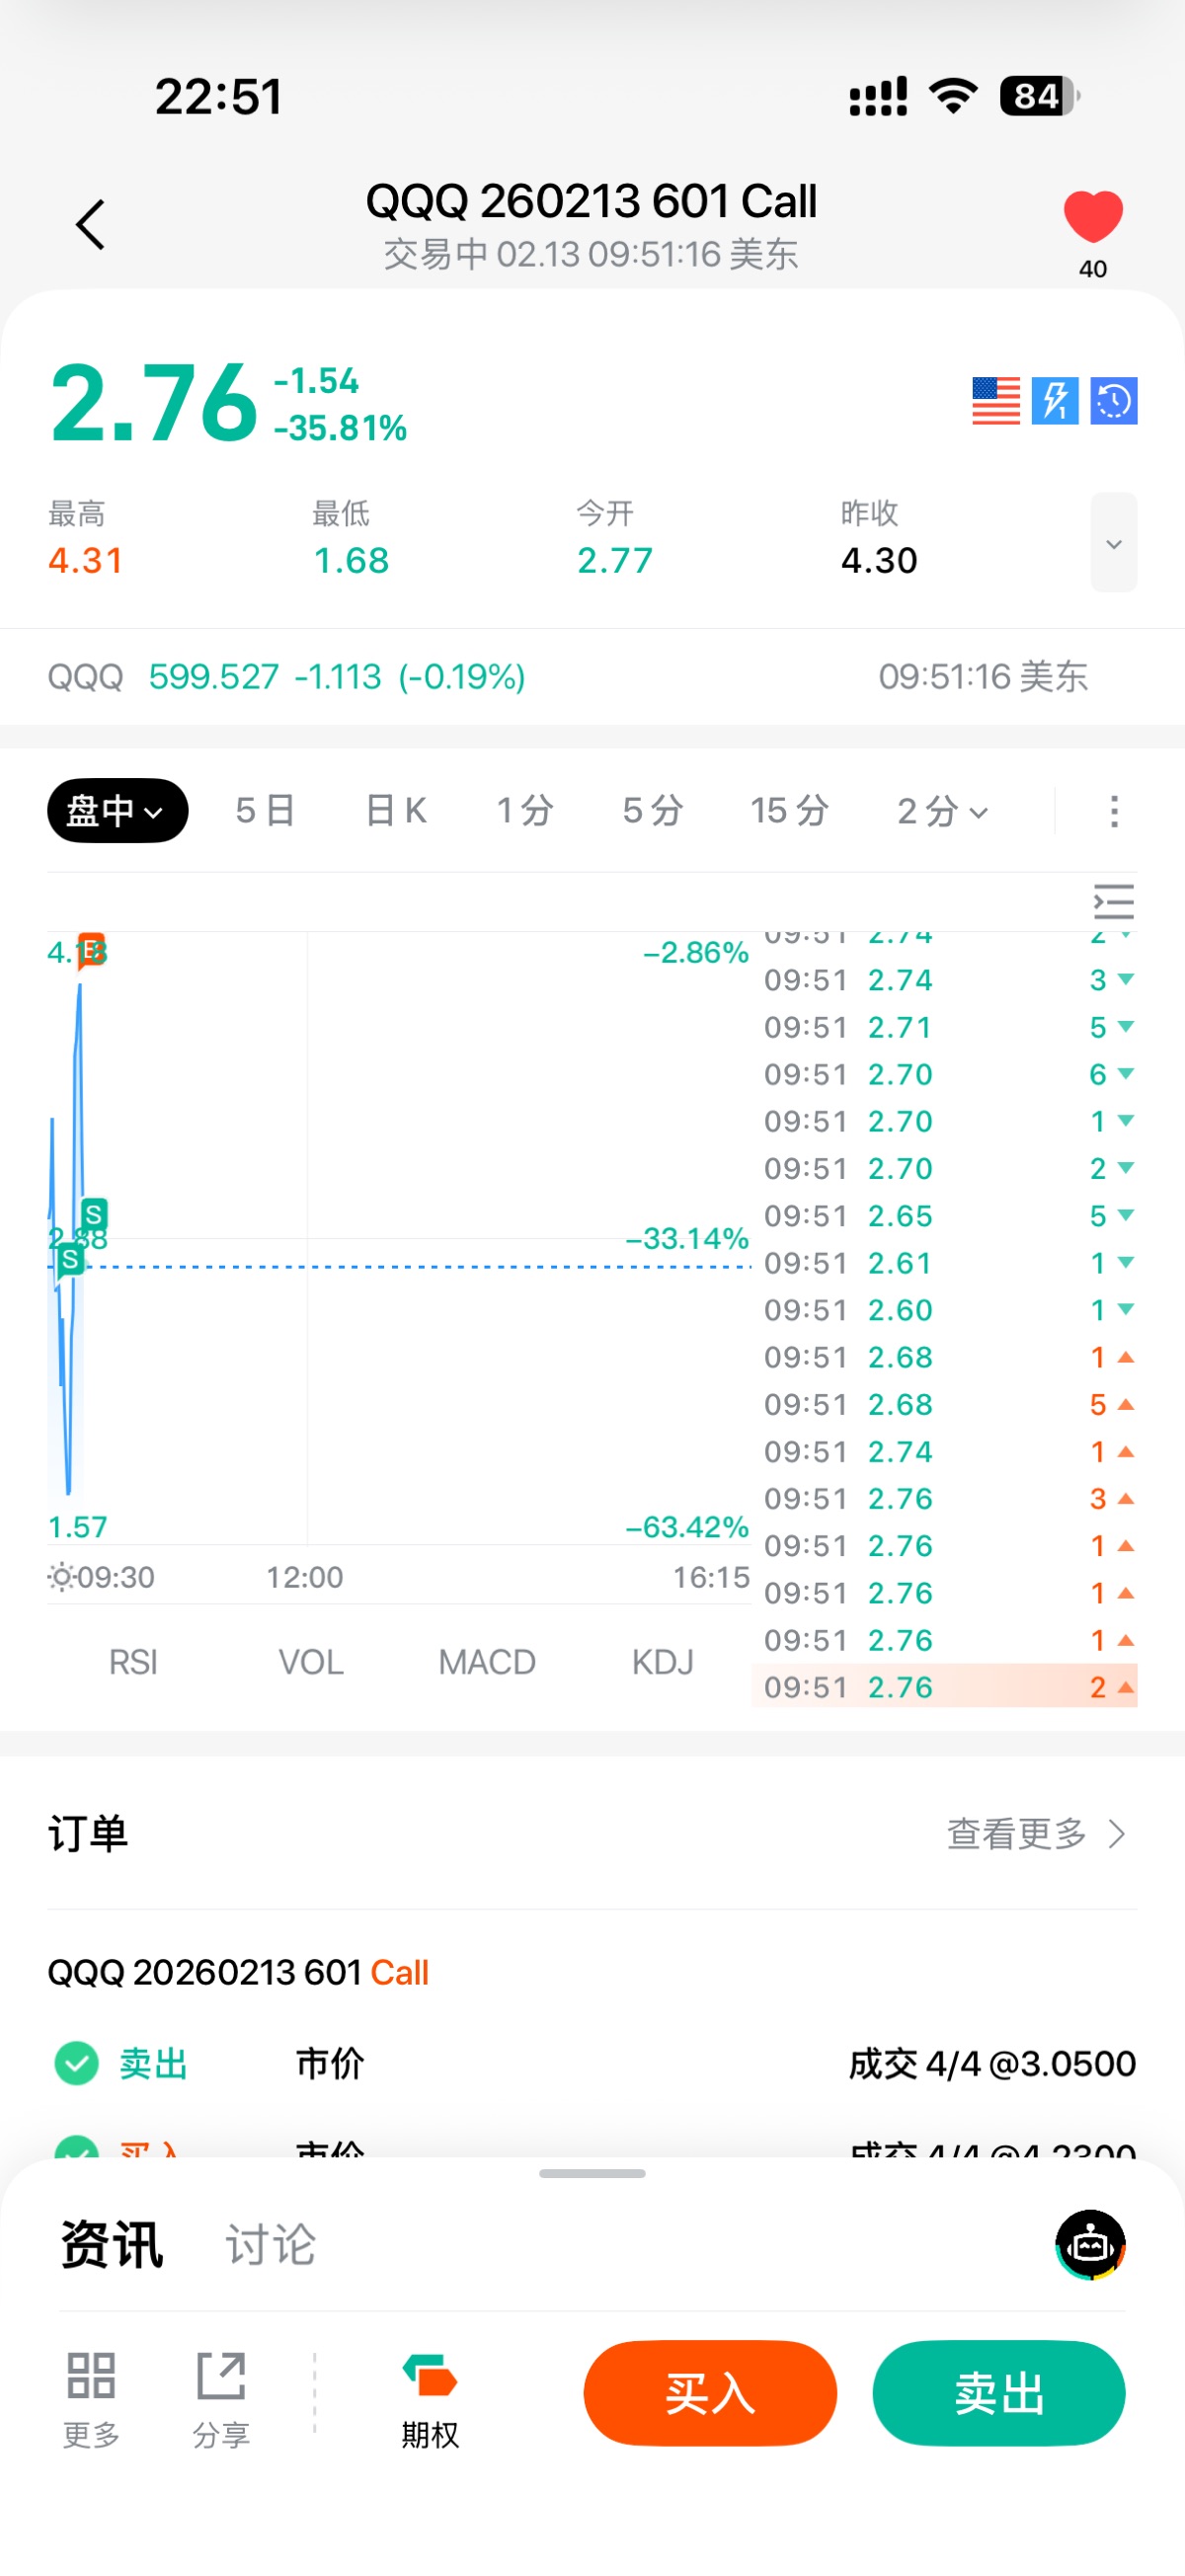Screen dimensions: 1185x2576
Task: Open the 2分 interval dropdown
Action: point(942,811)
